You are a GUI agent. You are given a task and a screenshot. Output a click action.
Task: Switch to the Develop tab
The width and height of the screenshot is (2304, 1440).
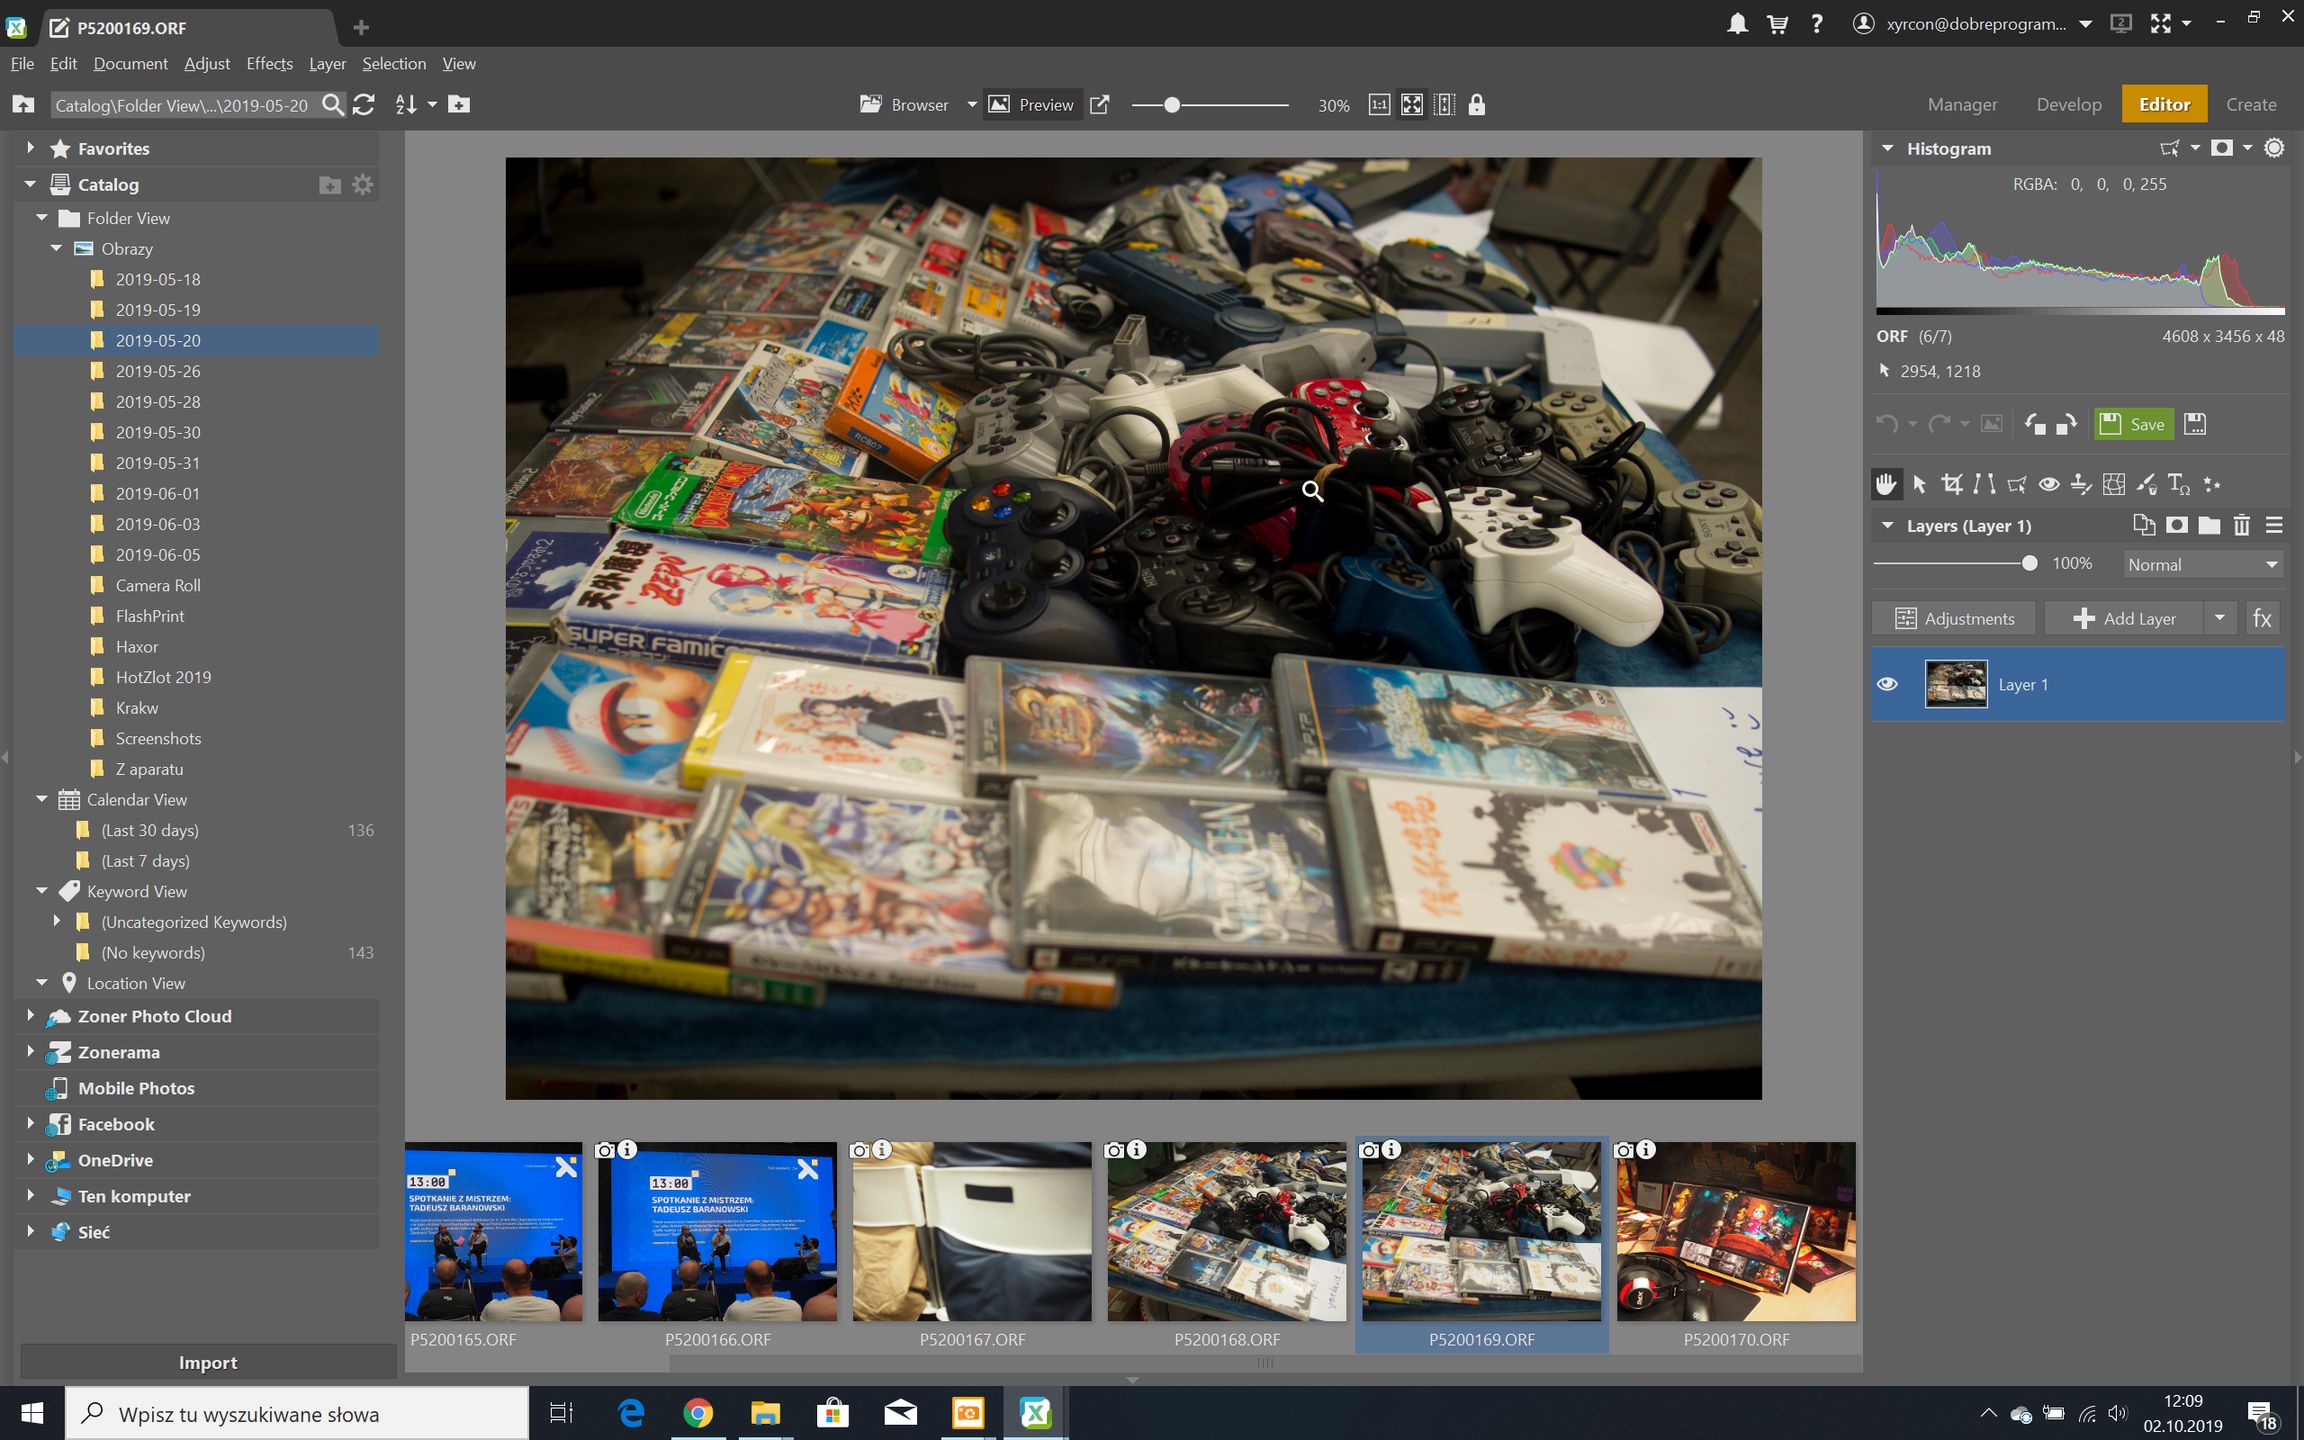tap(2068, 104)
